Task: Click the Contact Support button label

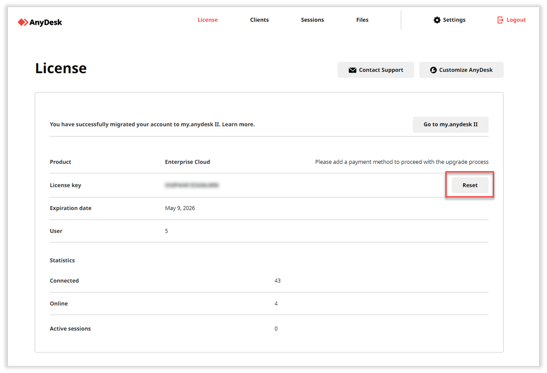Action: point(381,70)
